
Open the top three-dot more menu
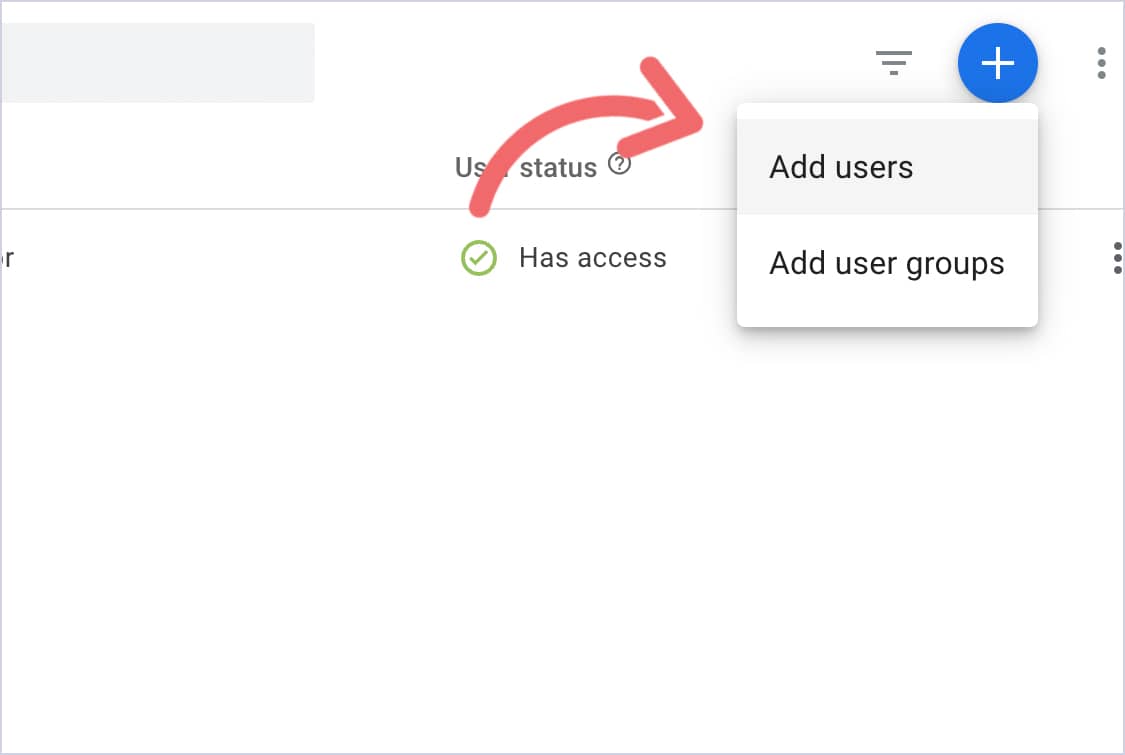point(1101,63)
